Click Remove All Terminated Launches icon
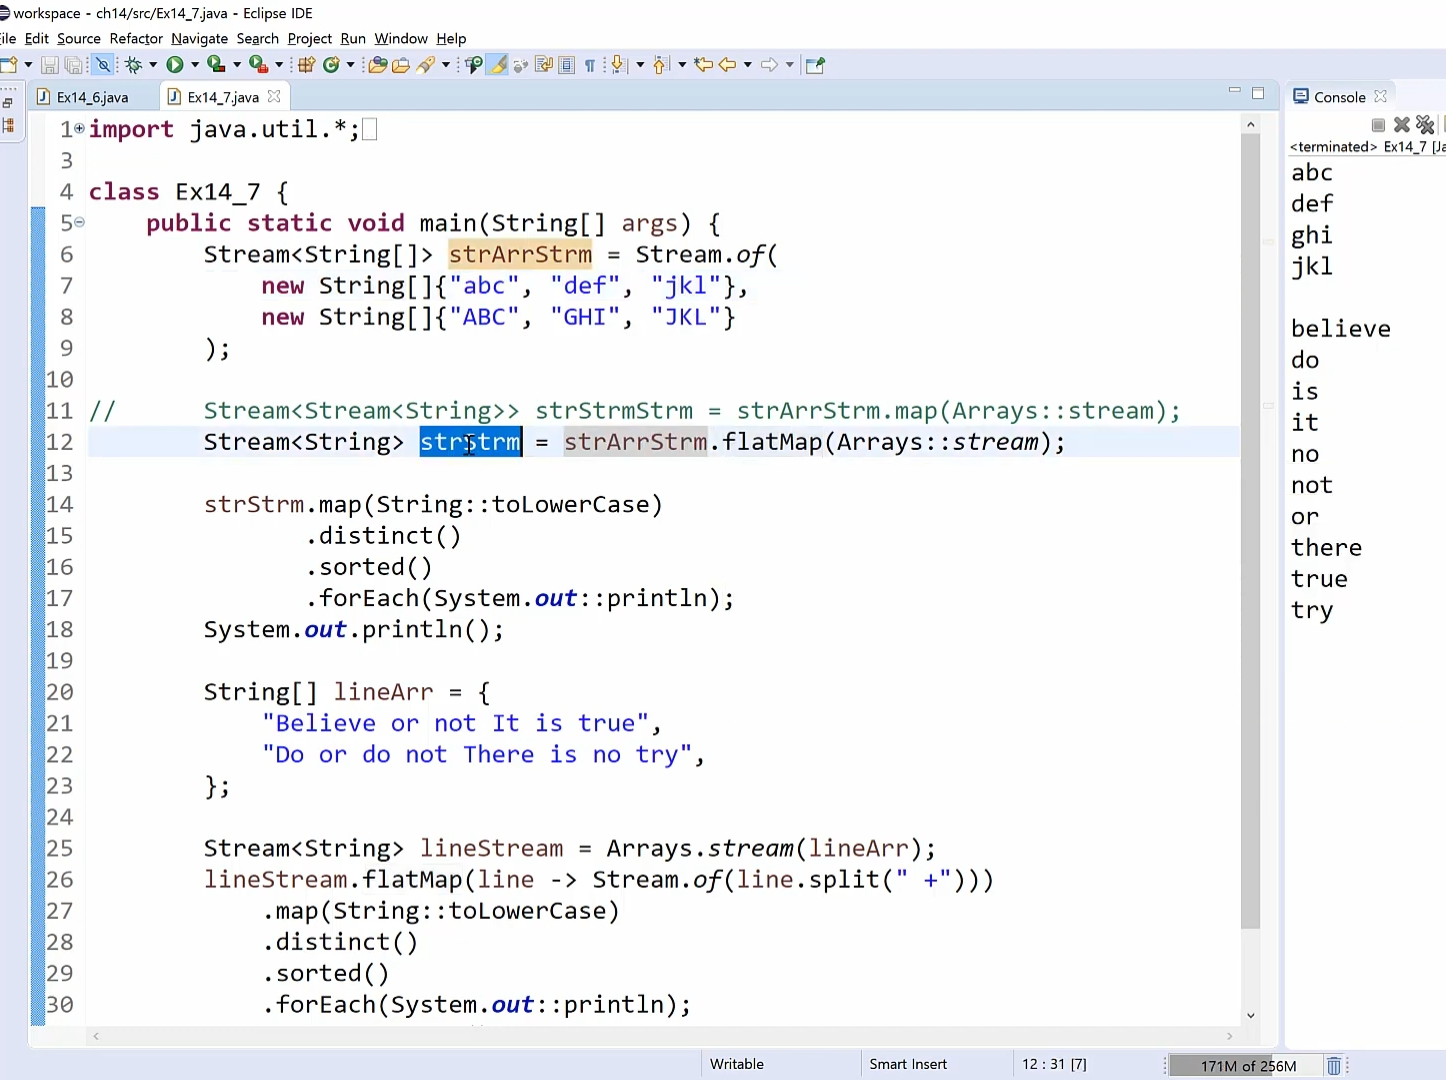The height and width of the screenshot is (1080, 1446). pyautogui.click(x=1426, y=125)
